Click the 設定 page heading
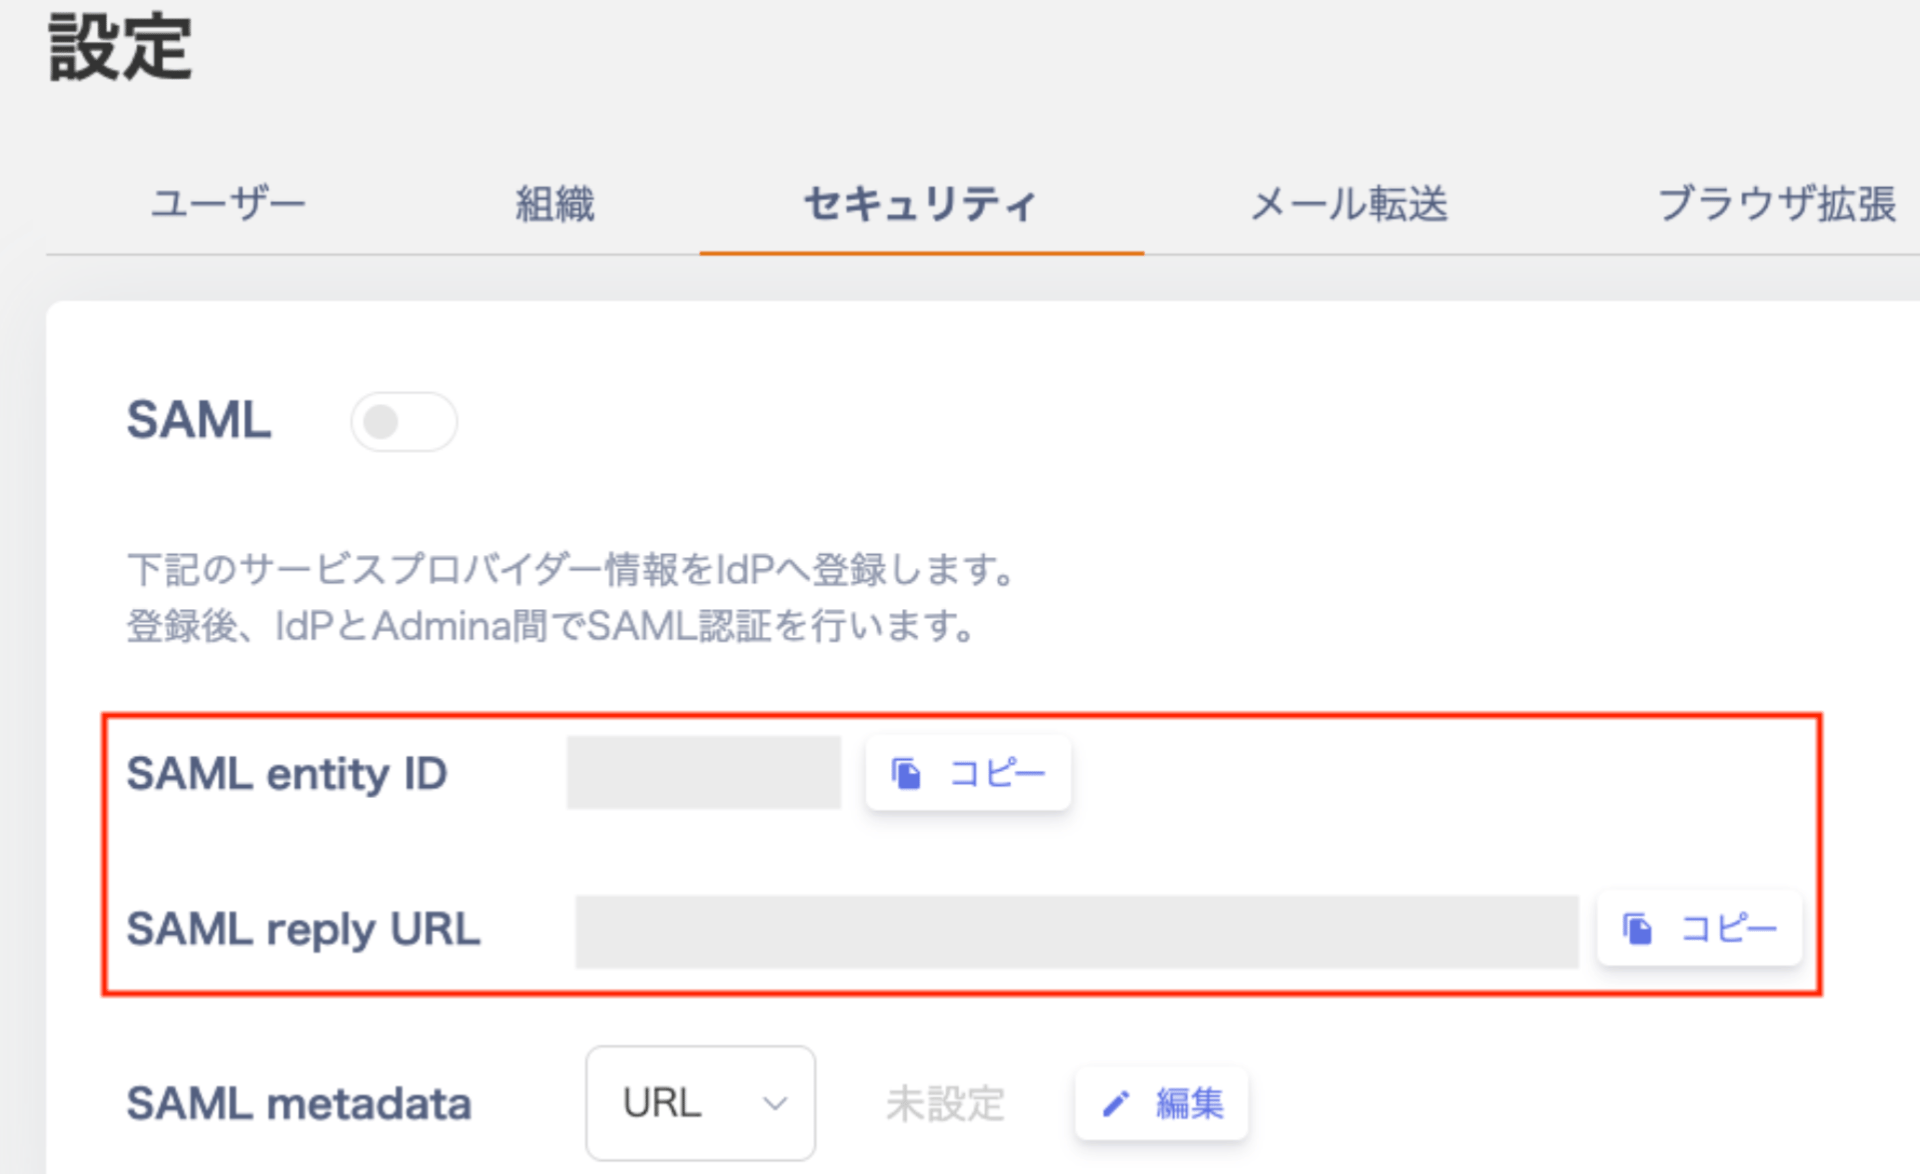Viewport: 1920px width, 1174px height. click(120, 47)
